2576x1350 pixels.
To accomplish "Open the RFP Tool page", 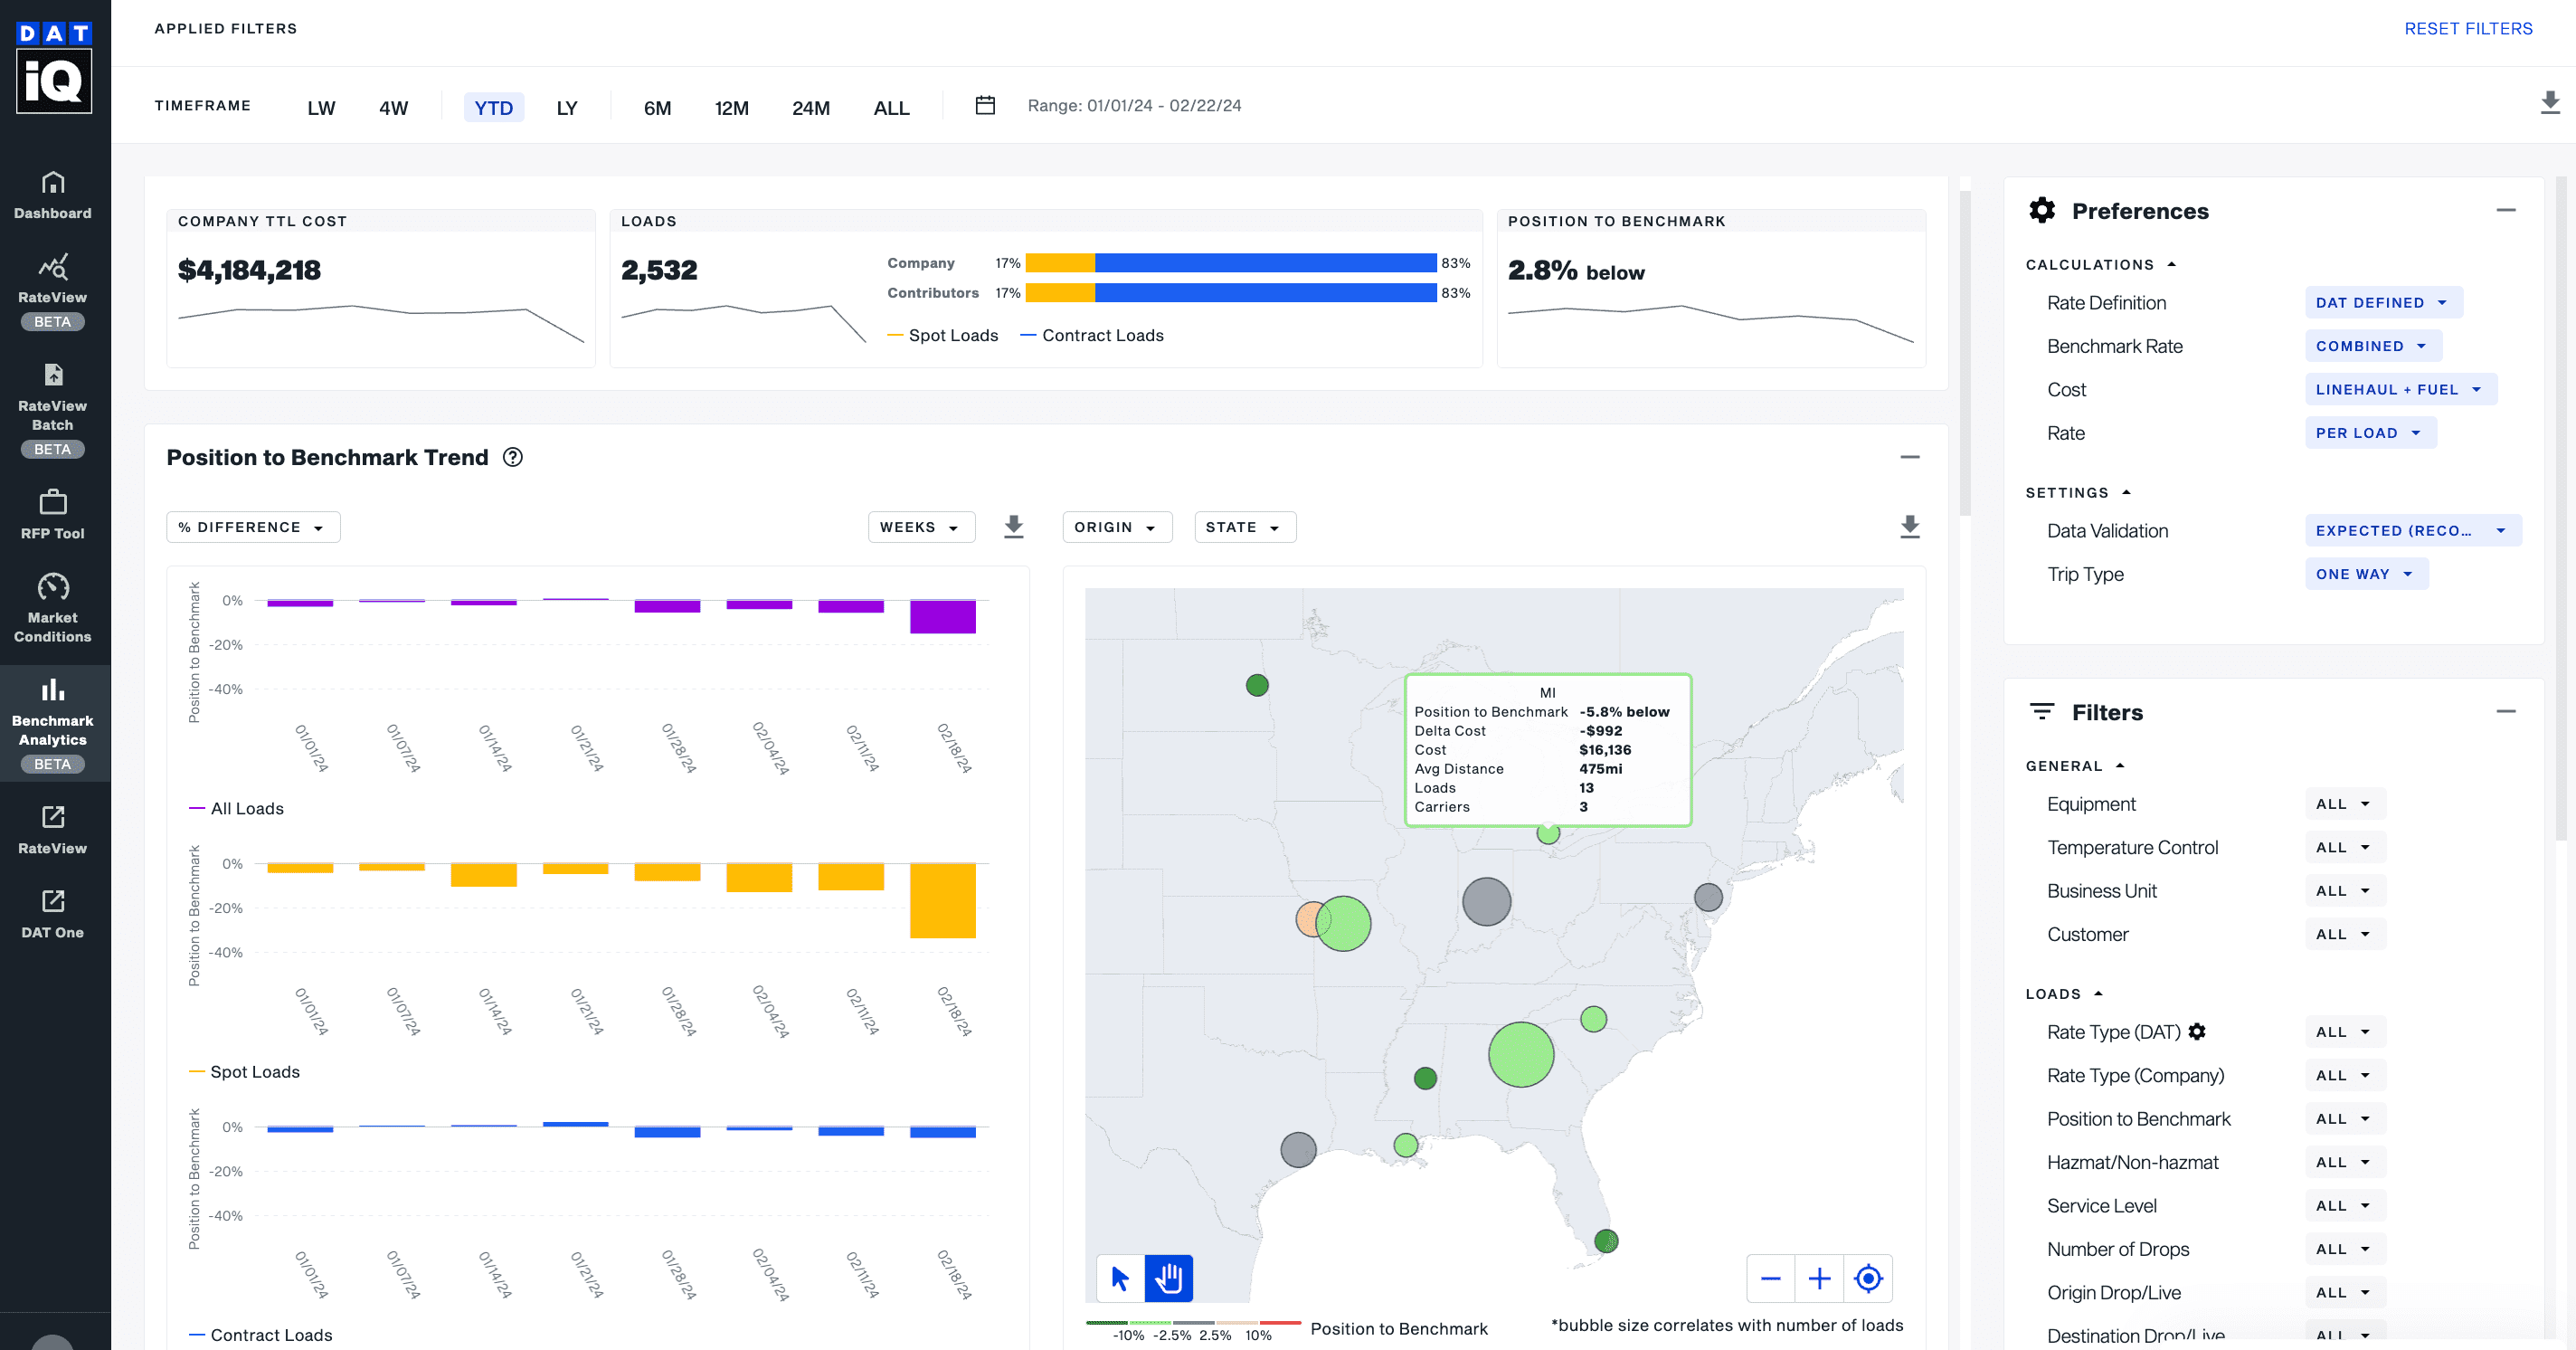I will [x=53, y=513].
